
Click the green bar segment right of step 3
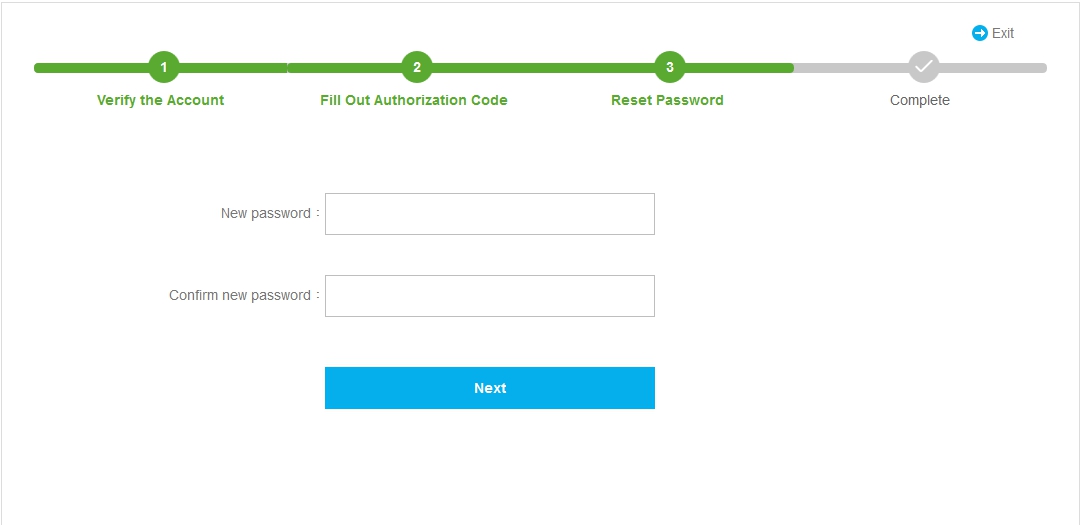coord(739,68)
